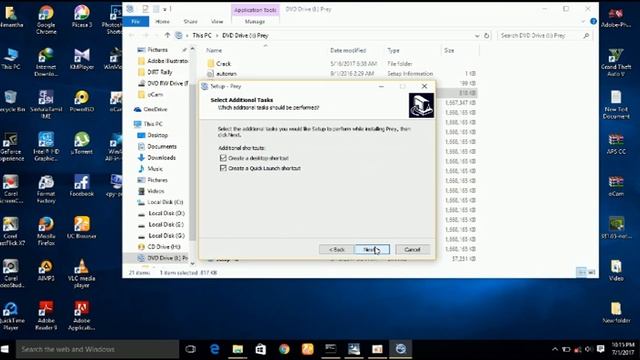The image size is (640, 360).
Task: Select the Crack folder in file list
Action: pyautogui.click(x=219, y=64)
